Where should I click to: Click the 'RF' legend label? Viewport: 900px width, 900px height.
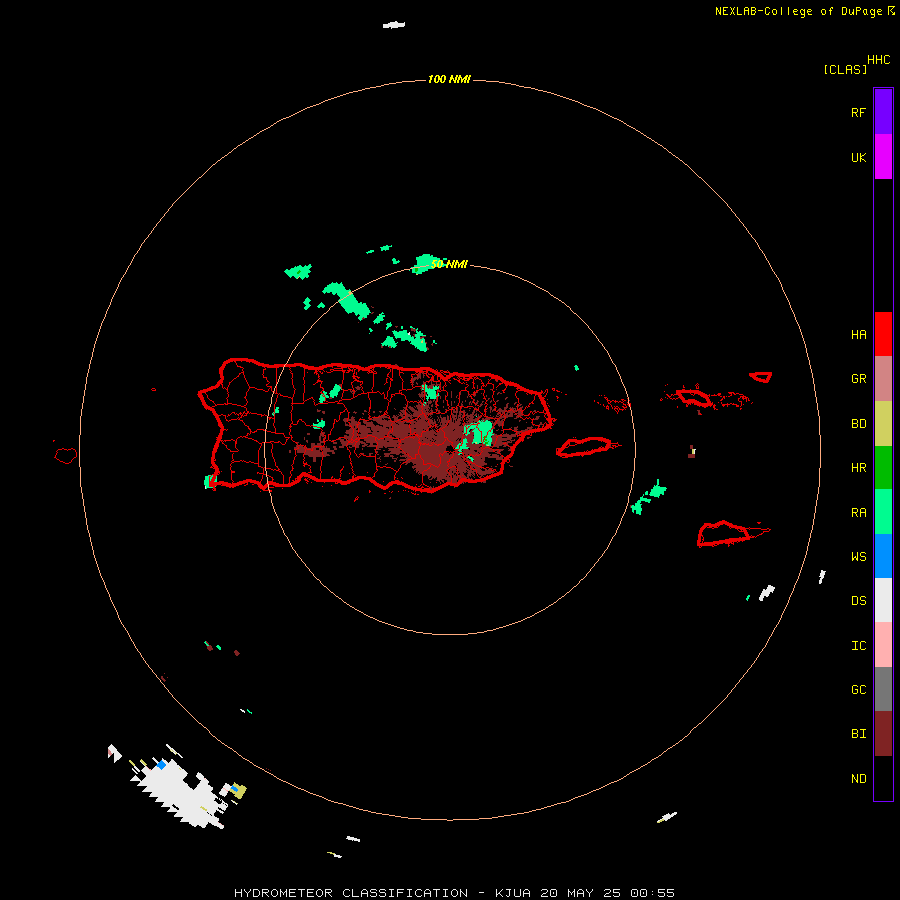pyautogui.click(x=858, y=112)
